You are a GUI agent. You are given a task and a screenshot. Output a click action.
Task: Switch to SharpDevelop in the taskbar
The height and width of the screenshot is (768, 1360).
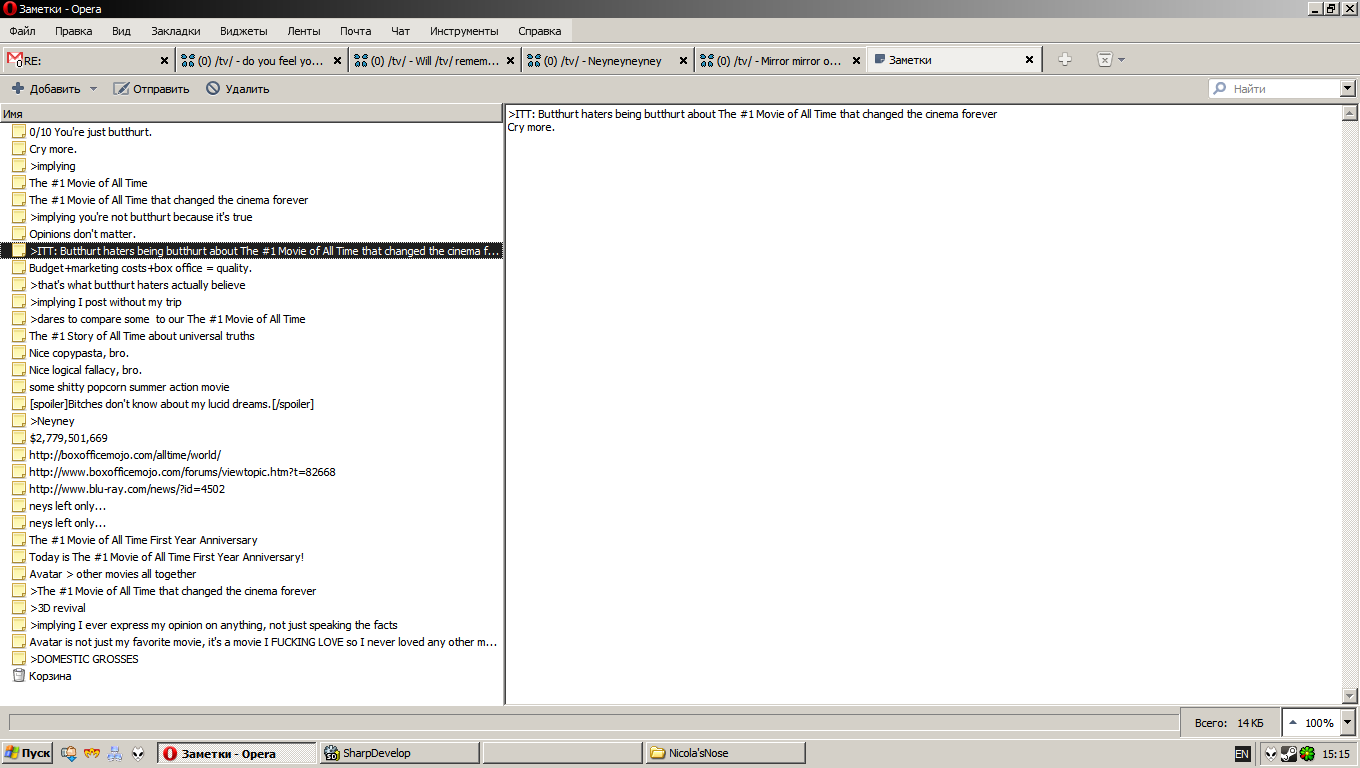(399, 753)
